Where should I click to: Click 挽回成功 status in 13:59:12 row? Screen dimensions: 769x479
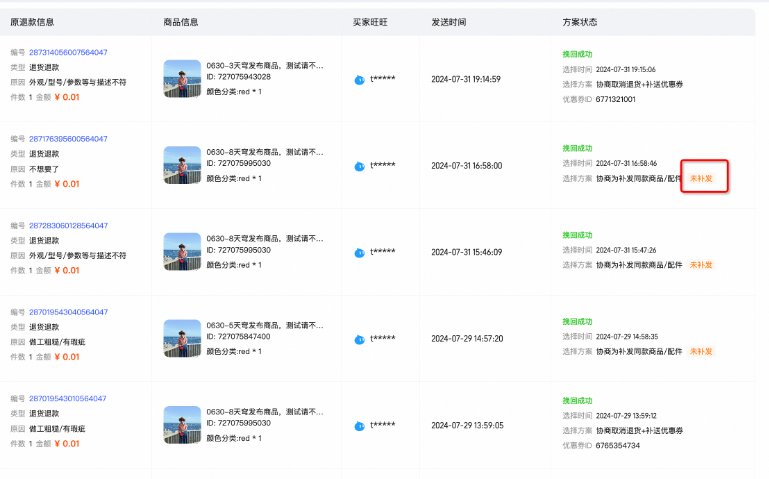[x=577, y=401]
